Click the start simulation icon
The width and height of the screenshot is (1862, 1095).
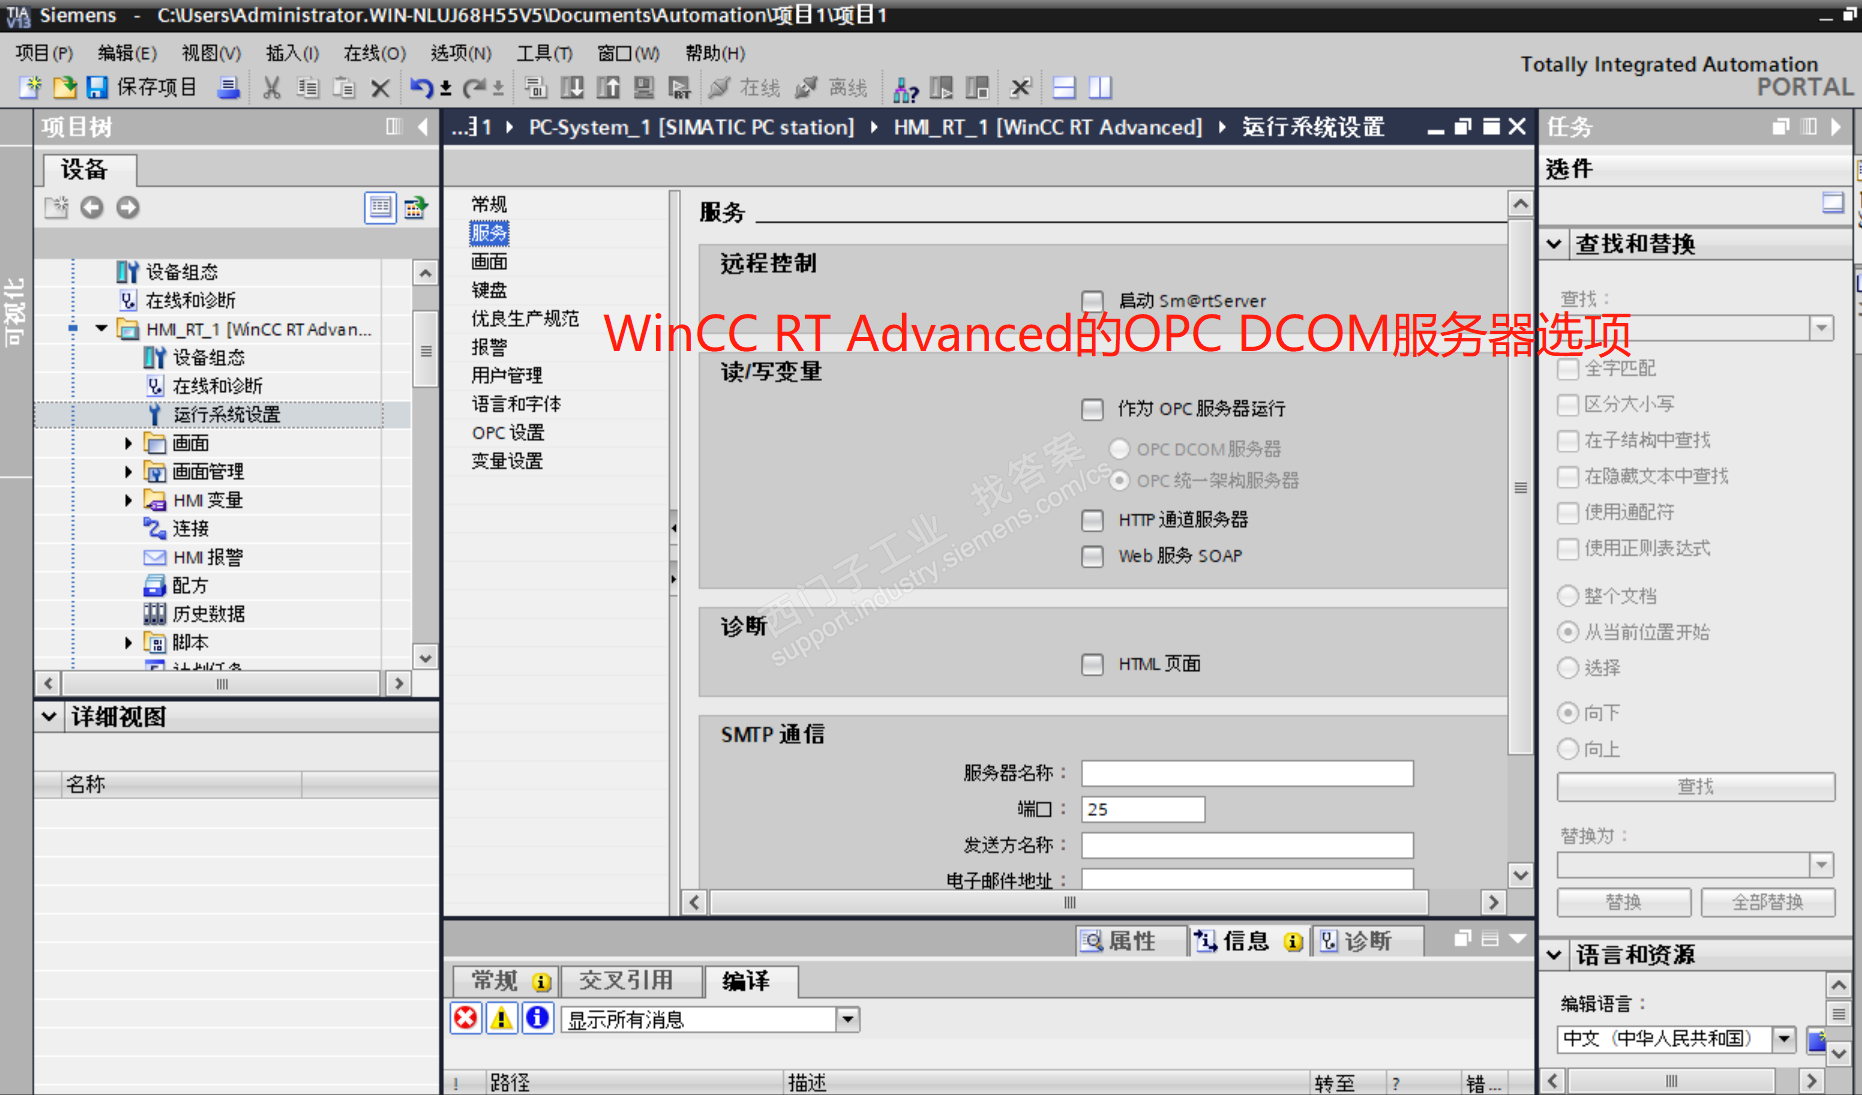(x=644, y=88)
